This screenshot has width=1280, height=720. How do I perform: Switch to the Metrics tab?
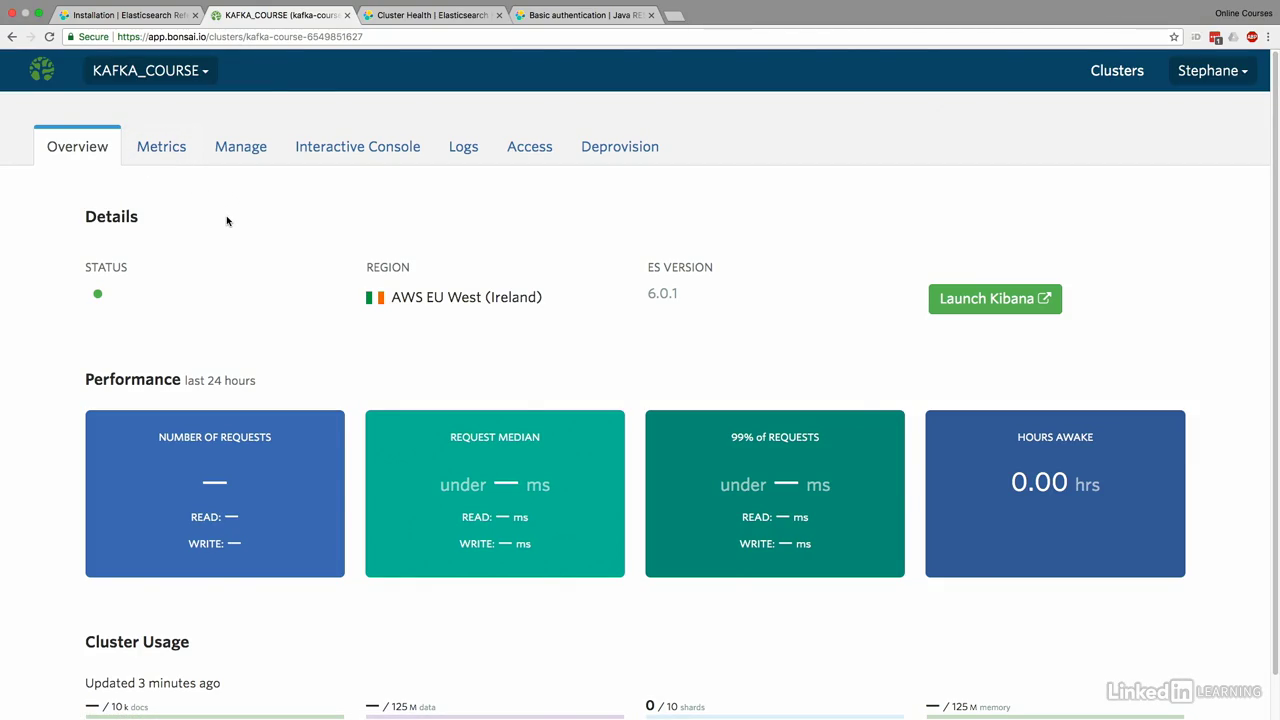tap(161, 146)
